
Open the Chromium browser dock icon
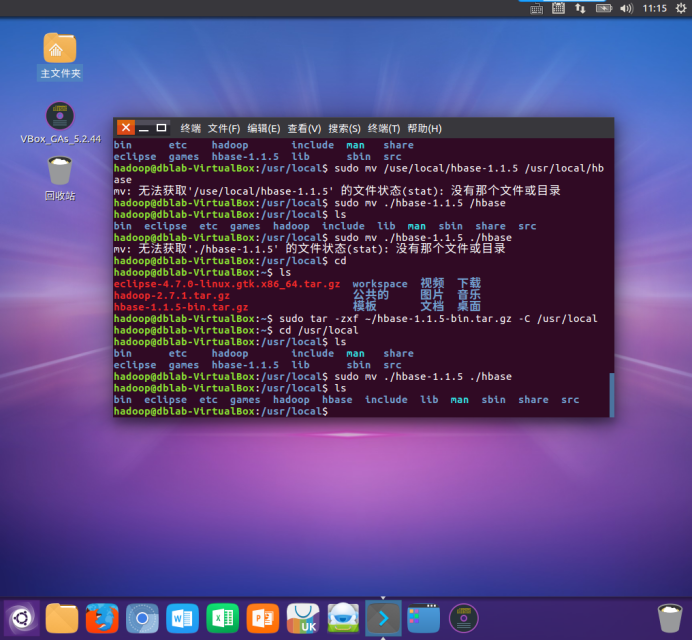click(x=142, y=618)
